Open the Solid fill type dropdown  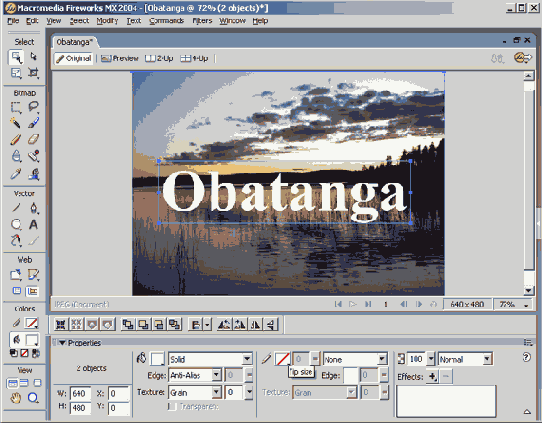click(210, 359)
